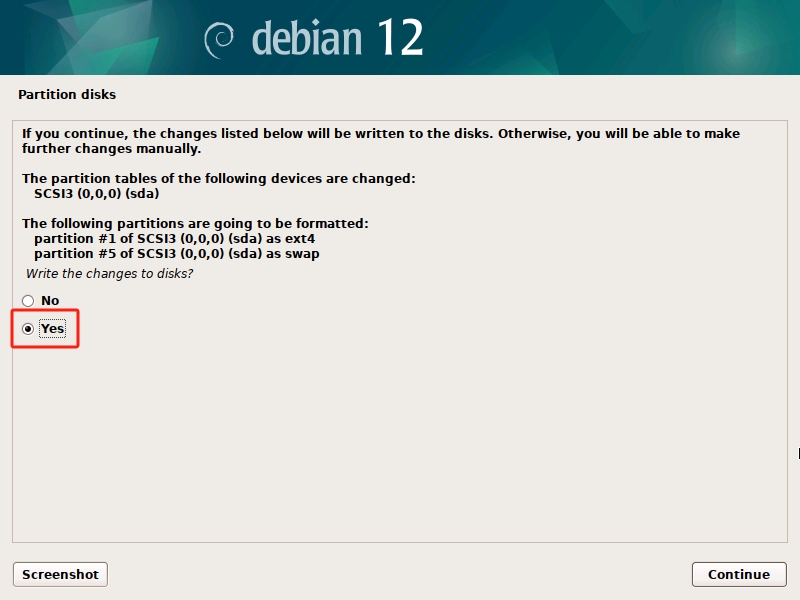This screenshot has width=800, height=600.
Task: Click the teal banner's right side background
Action: (x=638, y=37)
